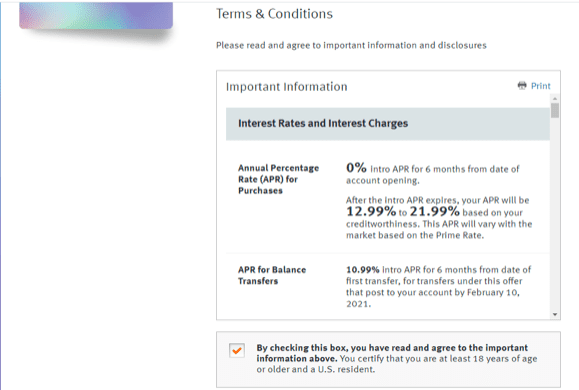Click the Terms & Conditions heading
This screenshot has height=390, width=579.
pos(274,14)
